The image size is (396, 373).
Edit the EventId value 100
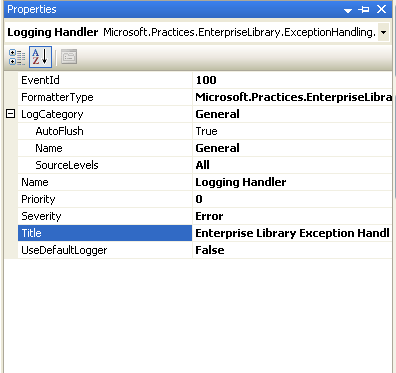pyautogui.click(x=292, y=80)
